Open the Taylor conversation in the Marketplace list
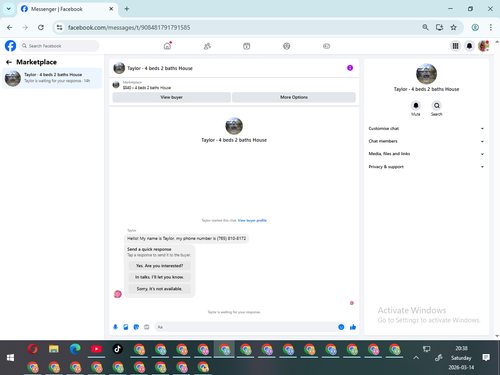 pos(52,78)
